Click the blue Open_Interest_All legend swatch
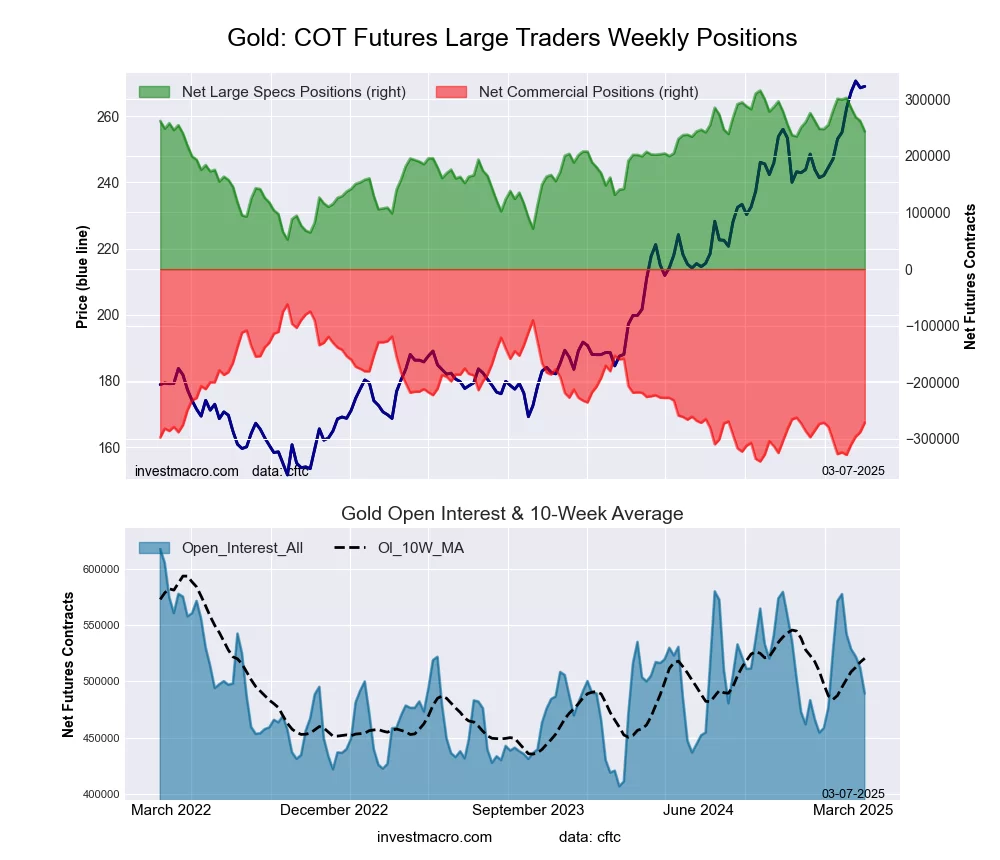 click(154, 548)
